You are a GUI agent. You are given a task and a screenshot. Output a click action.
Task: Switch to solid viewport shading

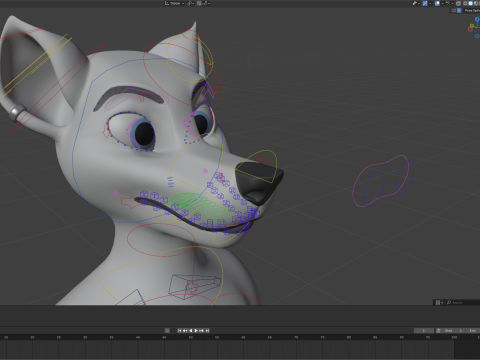[470, 3]
